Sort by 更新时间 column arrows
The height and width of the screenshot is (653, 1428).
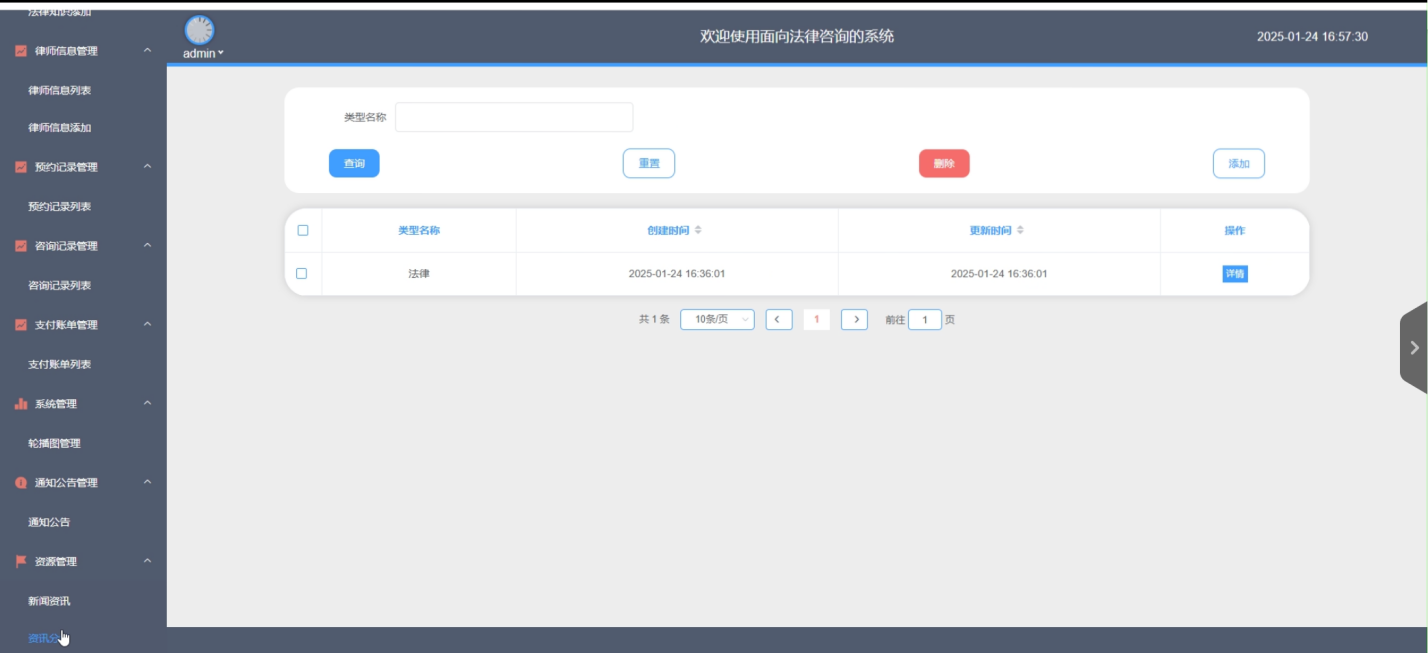[1020, 230]
